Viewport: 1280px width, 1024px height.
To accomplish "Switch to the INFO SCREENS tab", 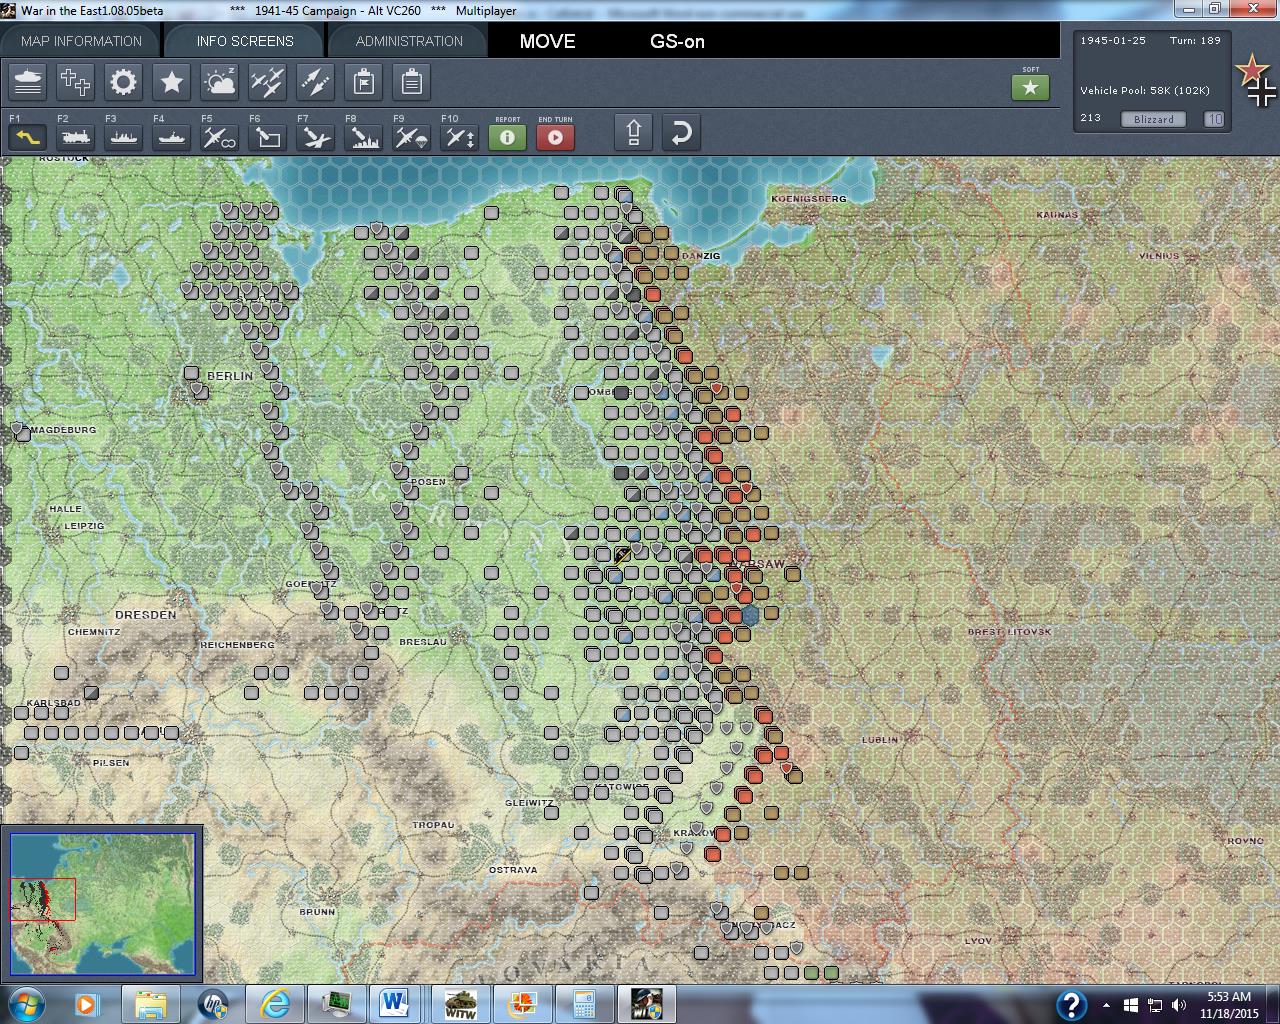I will pos(245,41).
